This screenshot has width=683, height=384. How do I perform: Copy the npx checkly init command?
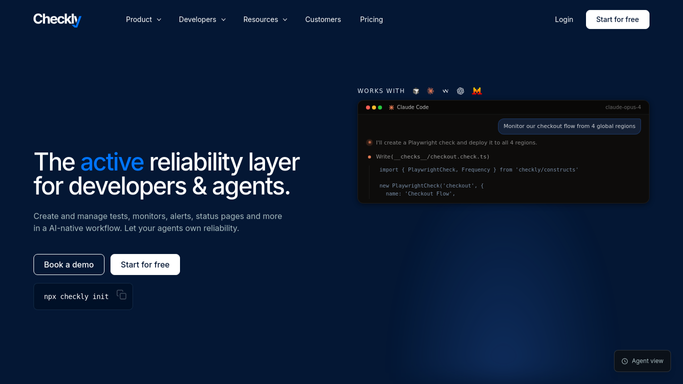coord(122,295)
